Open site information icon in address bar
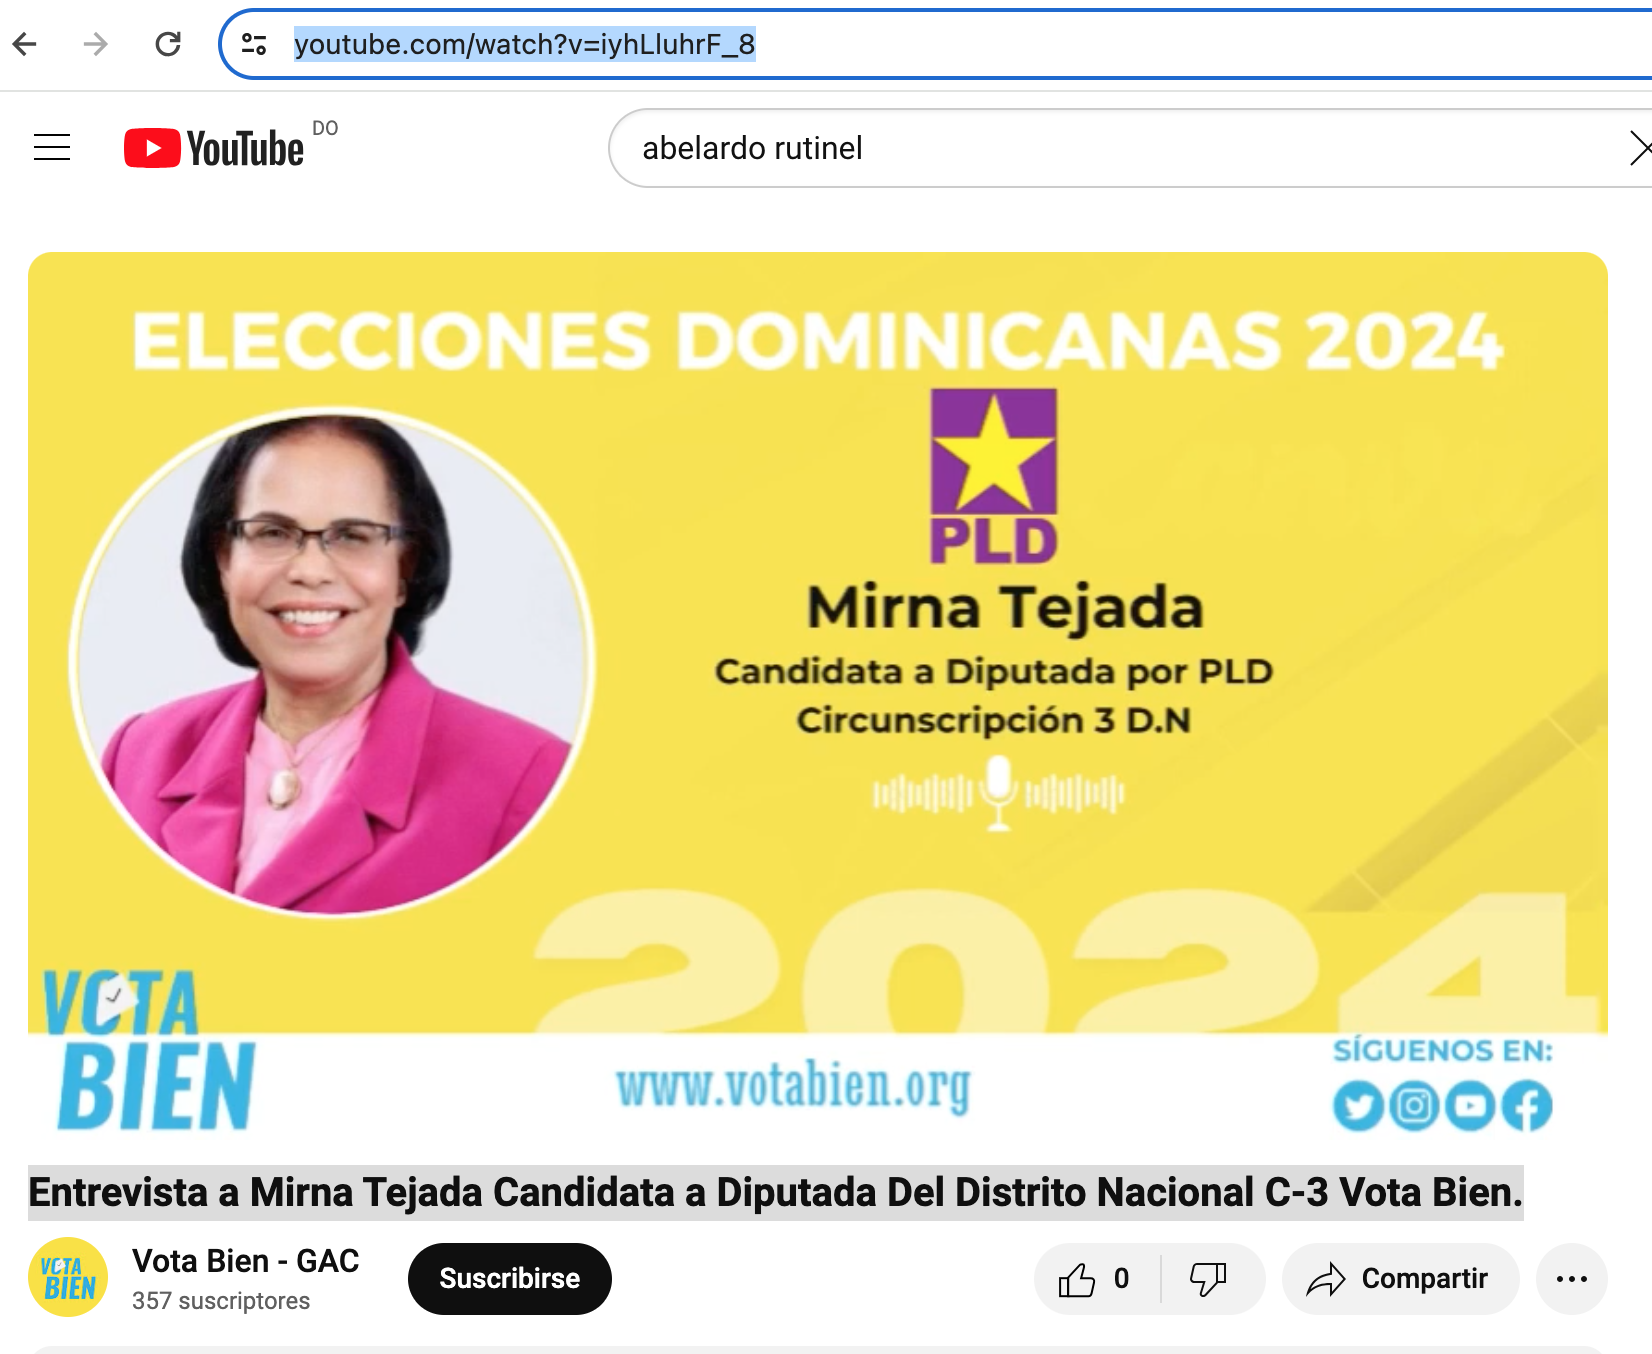The image size is (1652, 1354). [254, 44]
